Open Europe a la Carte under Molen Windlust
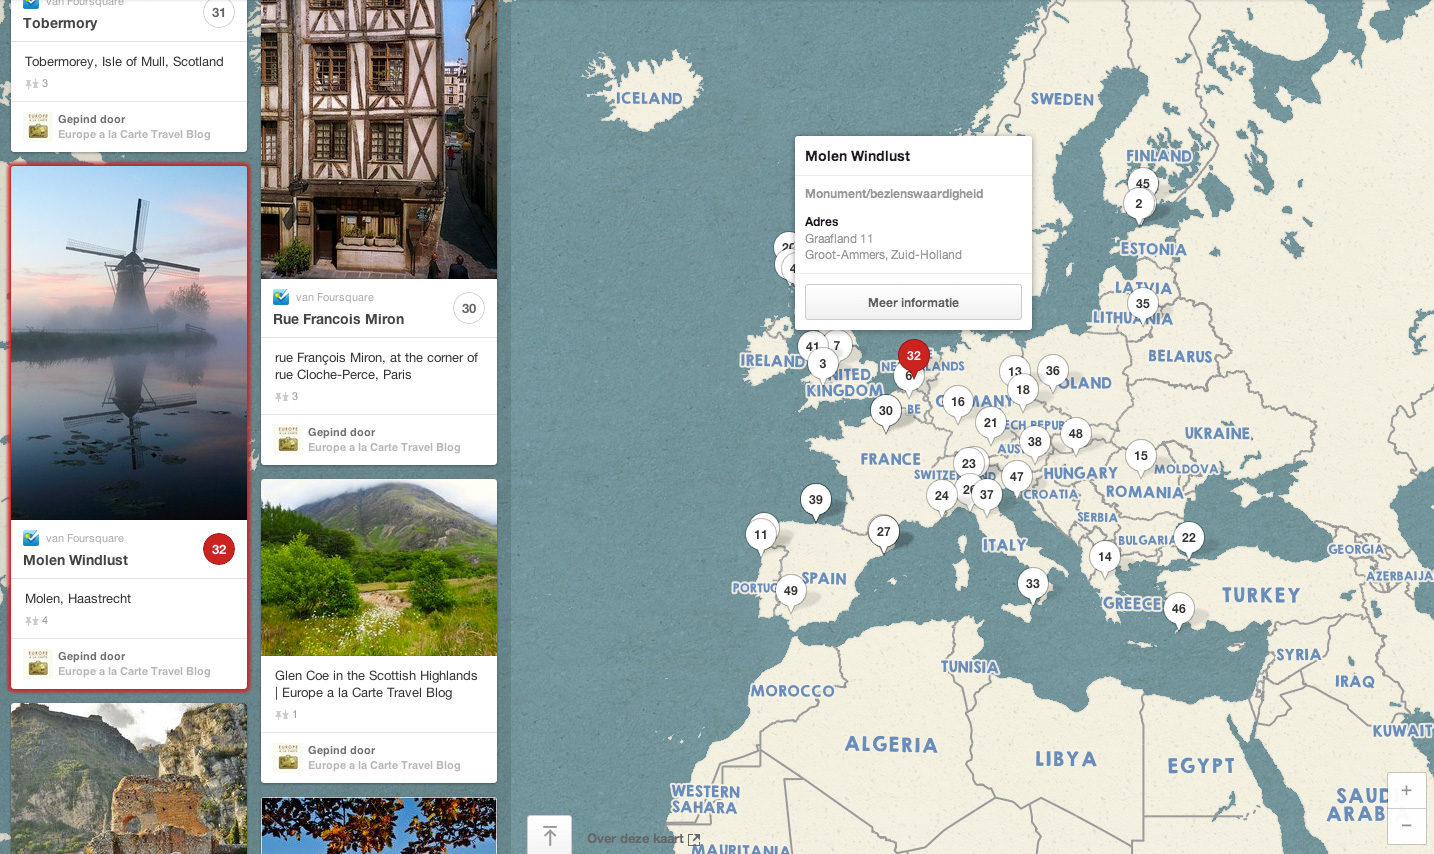This screenshot has height=854, width=1434. (x=134, y=671)
